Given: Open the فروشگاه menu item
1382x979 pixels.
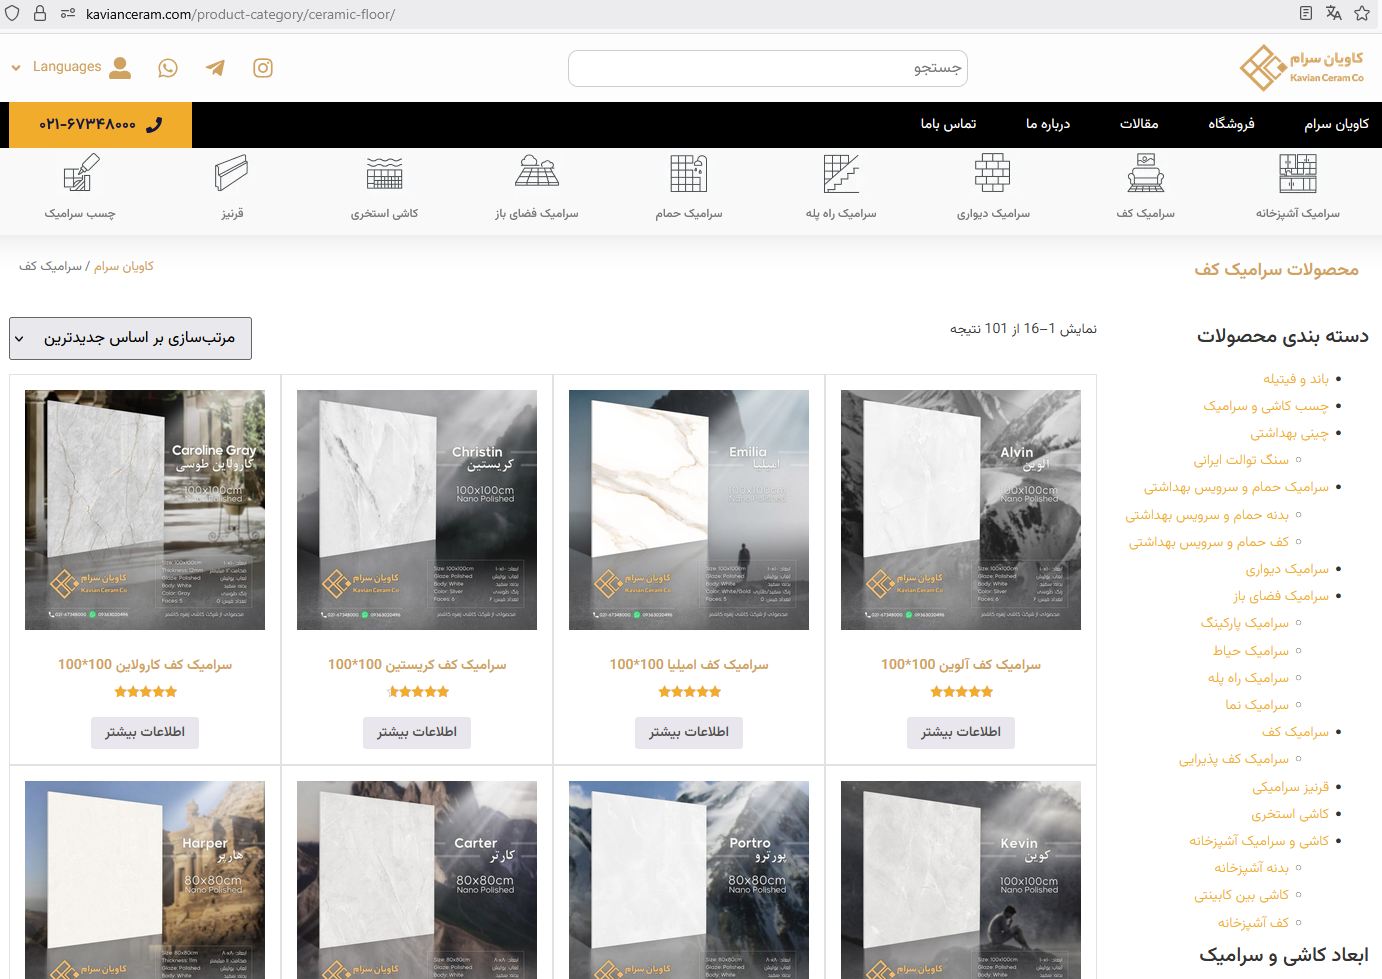Looking at the screenshot, I should pos(1231,124).
